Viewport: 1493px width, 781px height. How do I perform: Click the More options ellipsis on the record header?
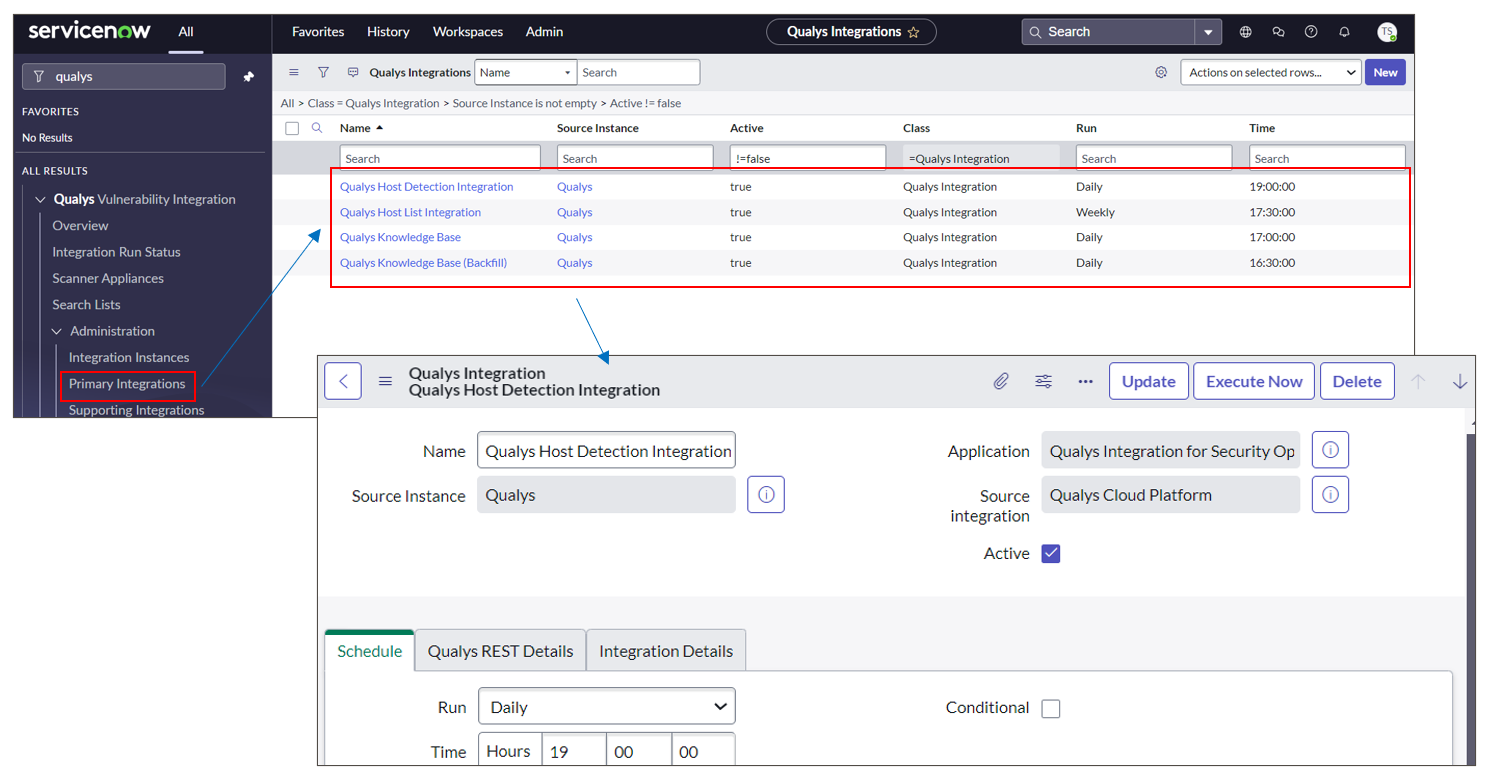pyautogui.click(x=1085, y=381)
